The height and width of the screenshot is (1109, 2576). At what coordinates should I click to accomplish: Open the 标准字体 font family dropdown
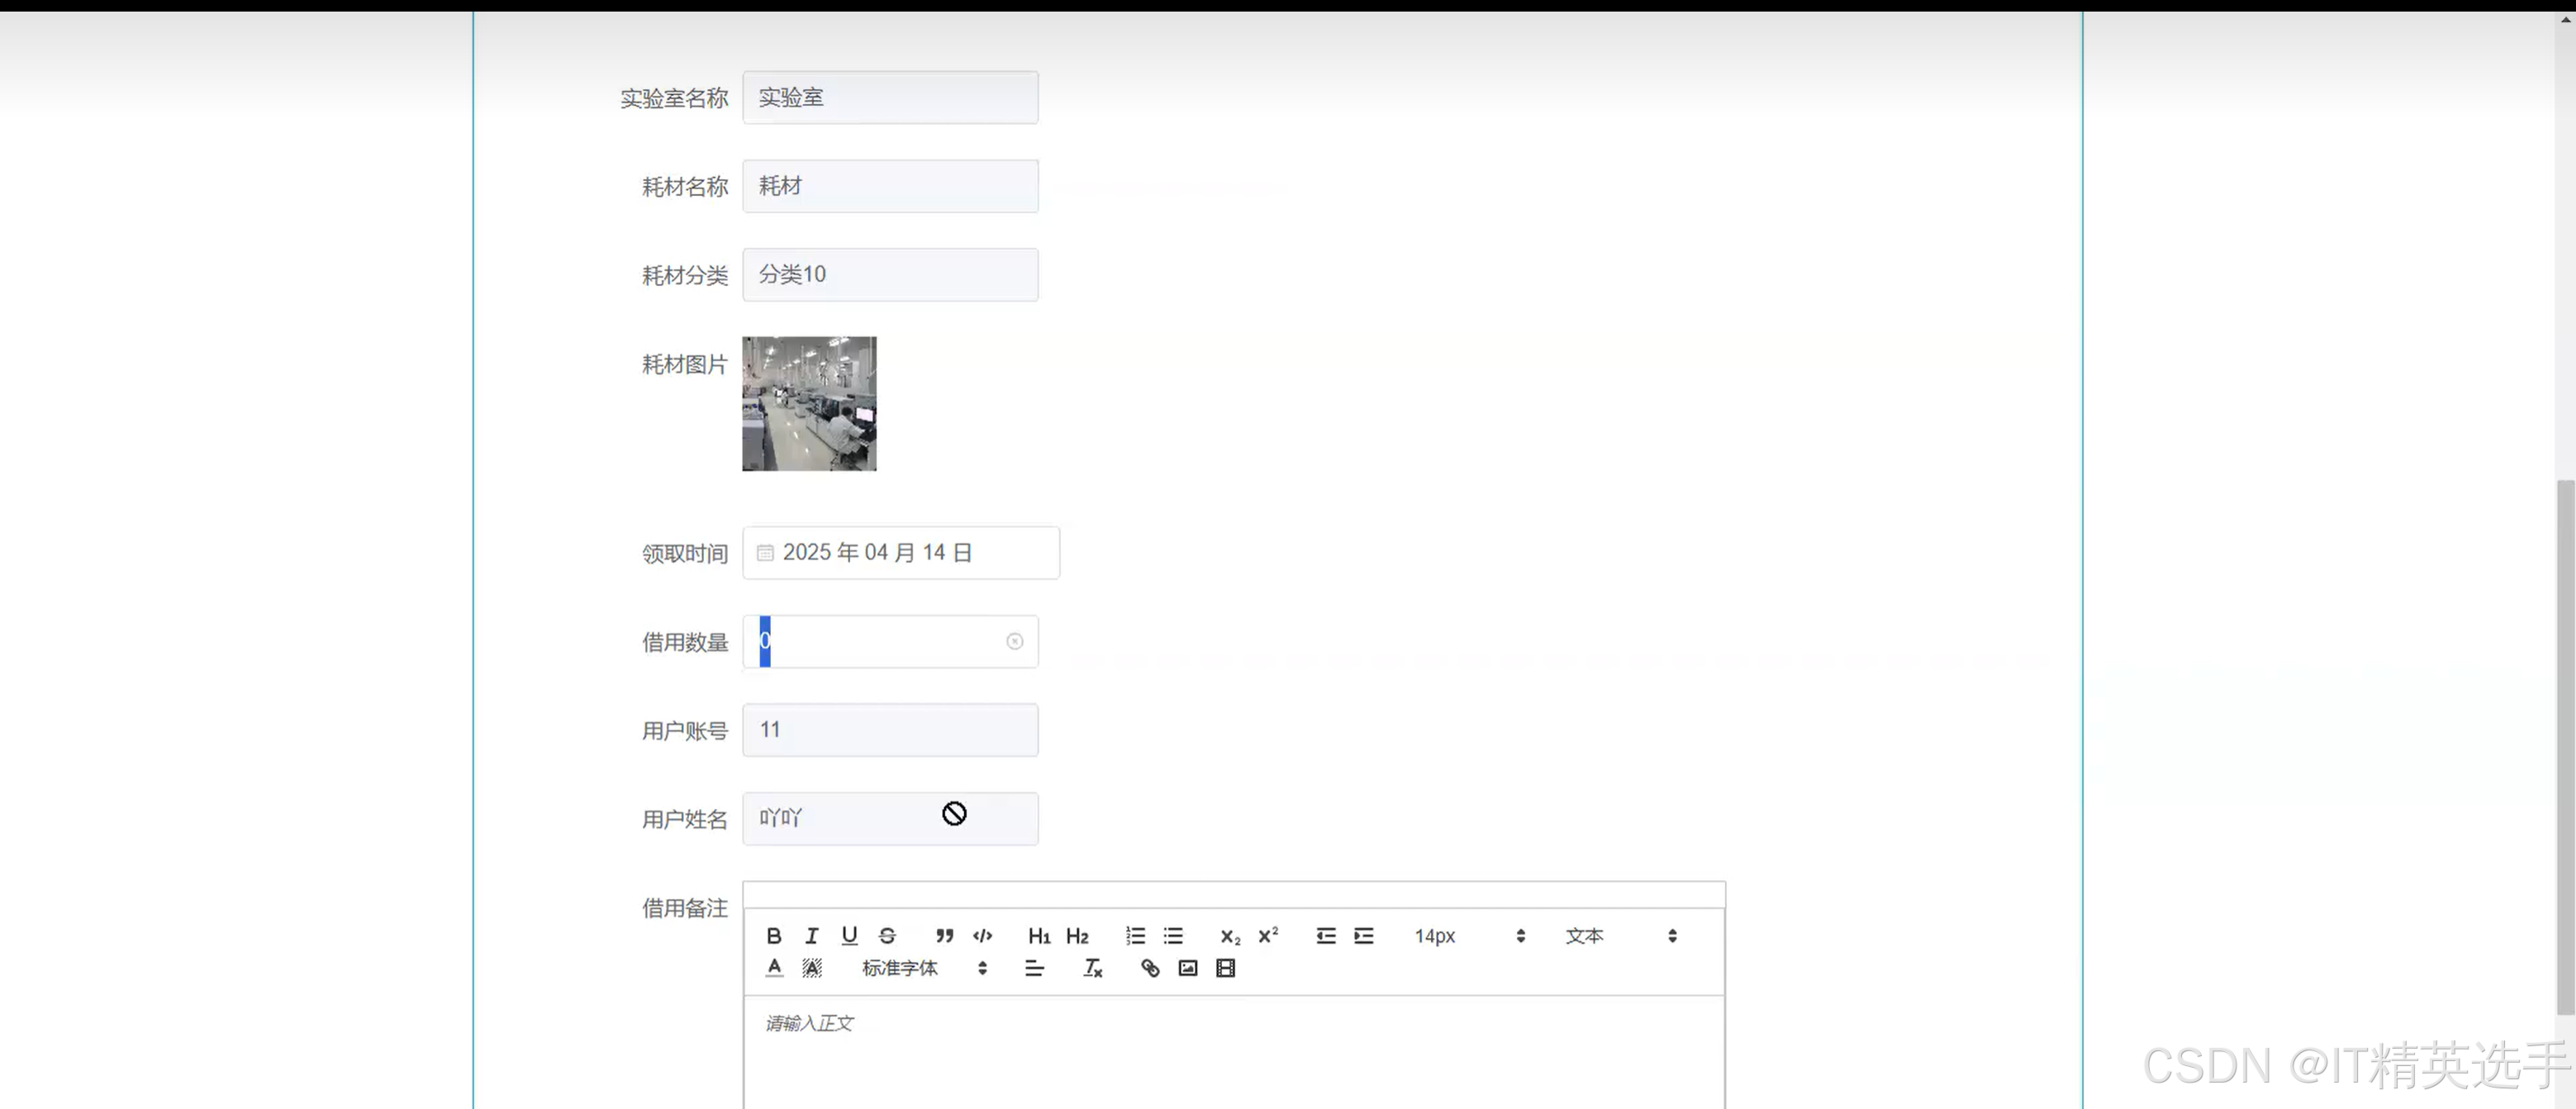(900, 968)
